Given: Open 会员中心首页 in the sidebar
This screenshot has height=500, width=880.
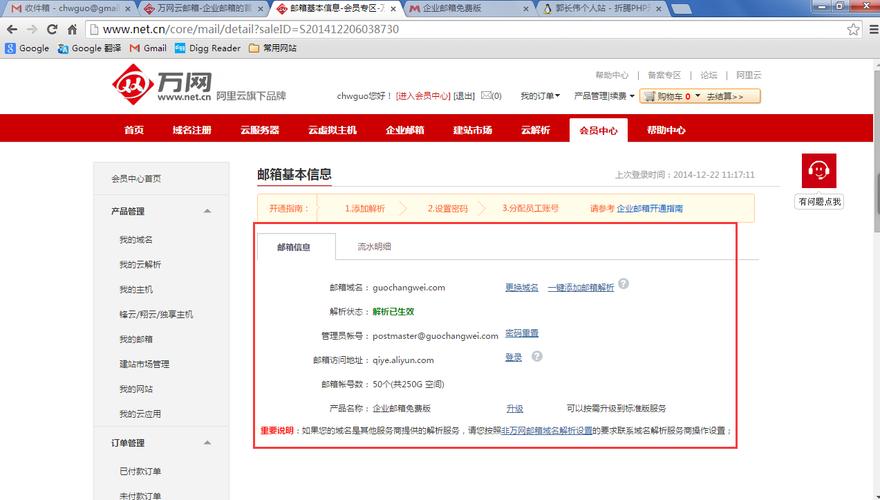Looking at the screenshot, I should coord(136,179).
